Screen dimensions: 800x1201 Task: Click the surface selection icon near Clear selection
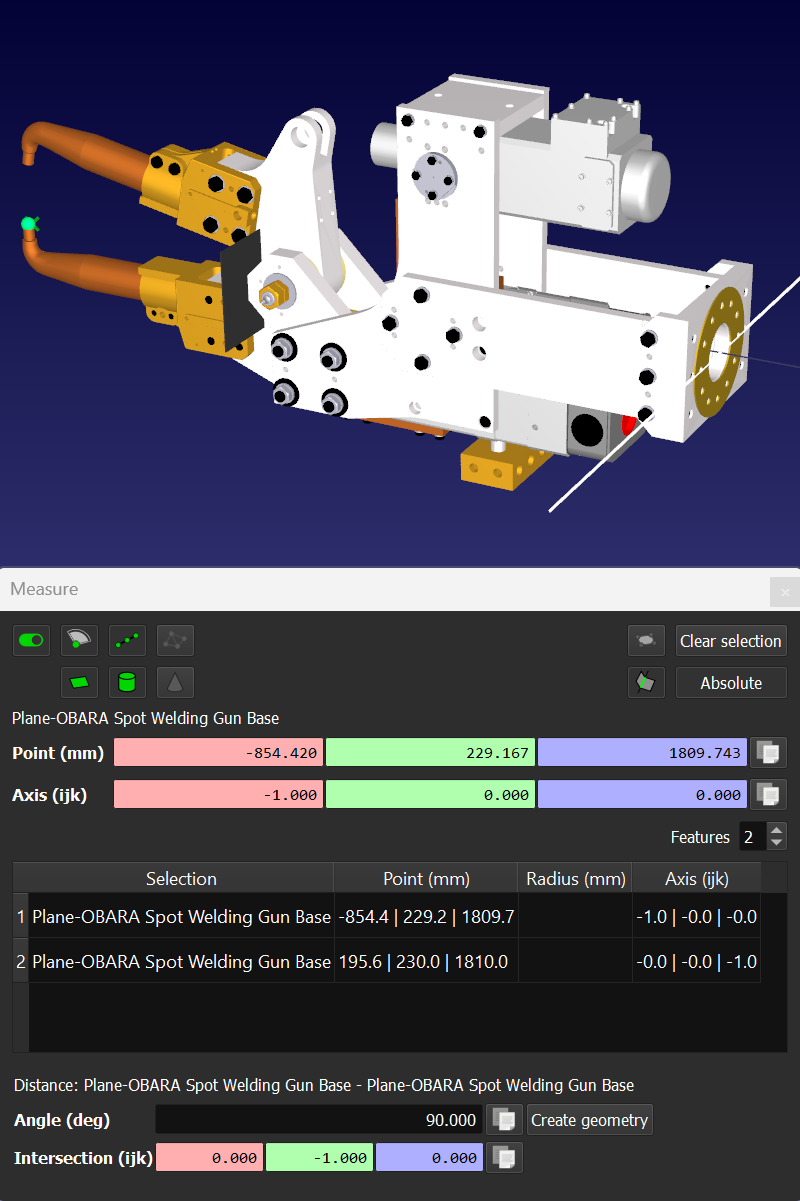tap(646, 640)
